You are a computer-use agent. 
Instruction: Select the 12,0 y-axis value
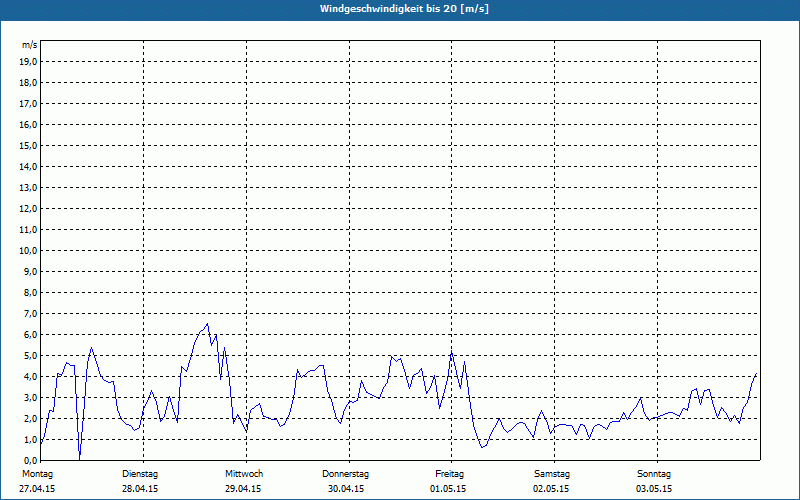29,208
